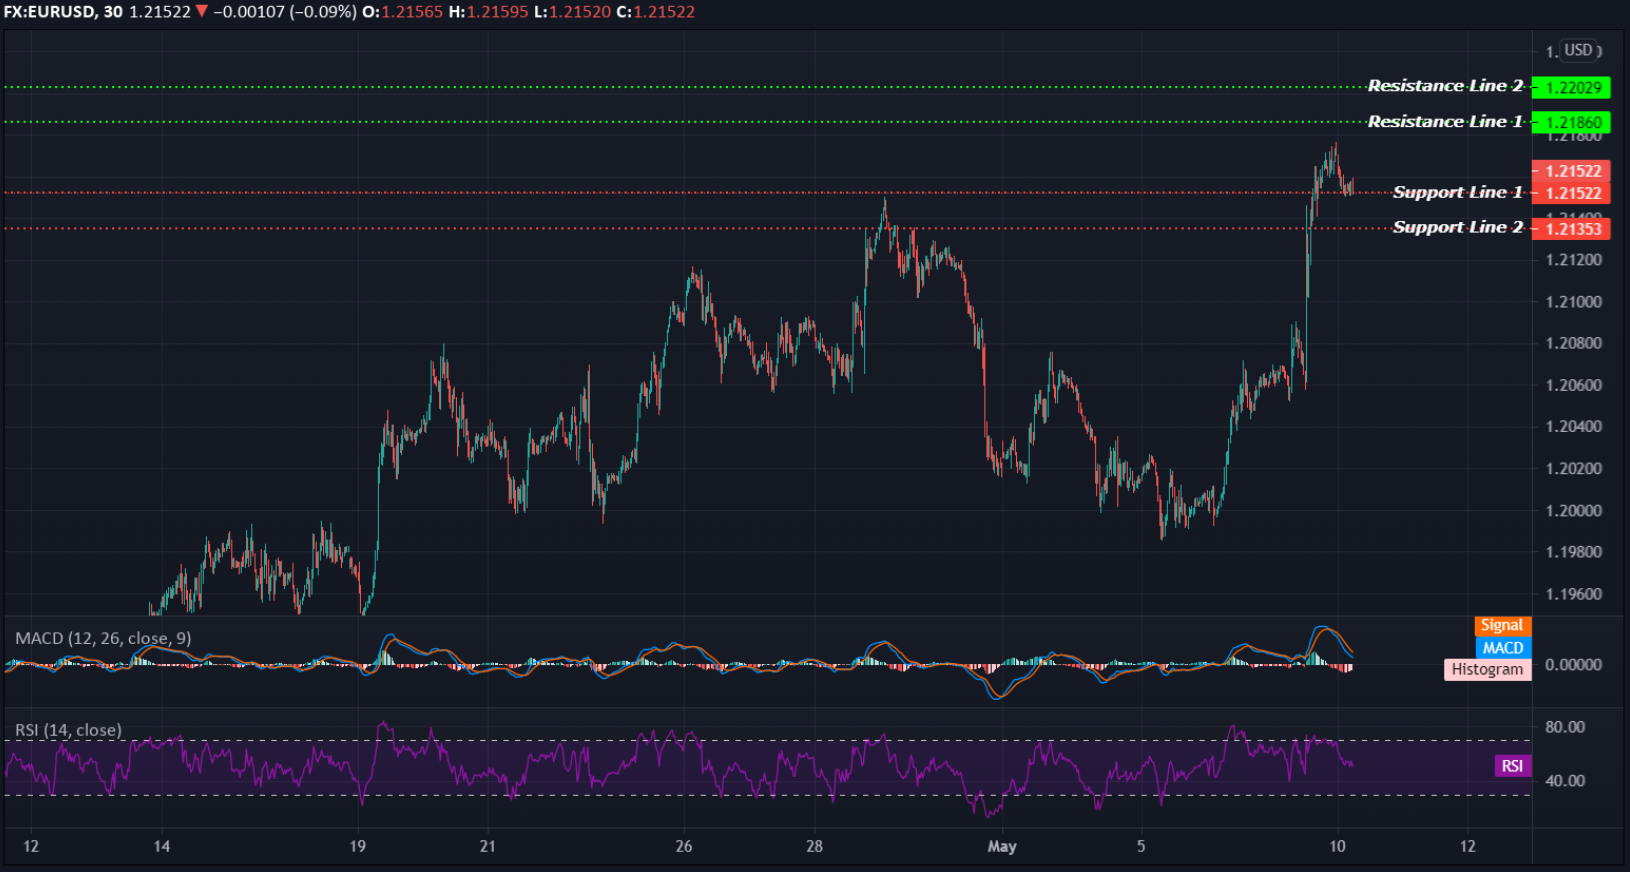
Task: Click the red 1.21353 price tag
Action: coord(1571,228)
